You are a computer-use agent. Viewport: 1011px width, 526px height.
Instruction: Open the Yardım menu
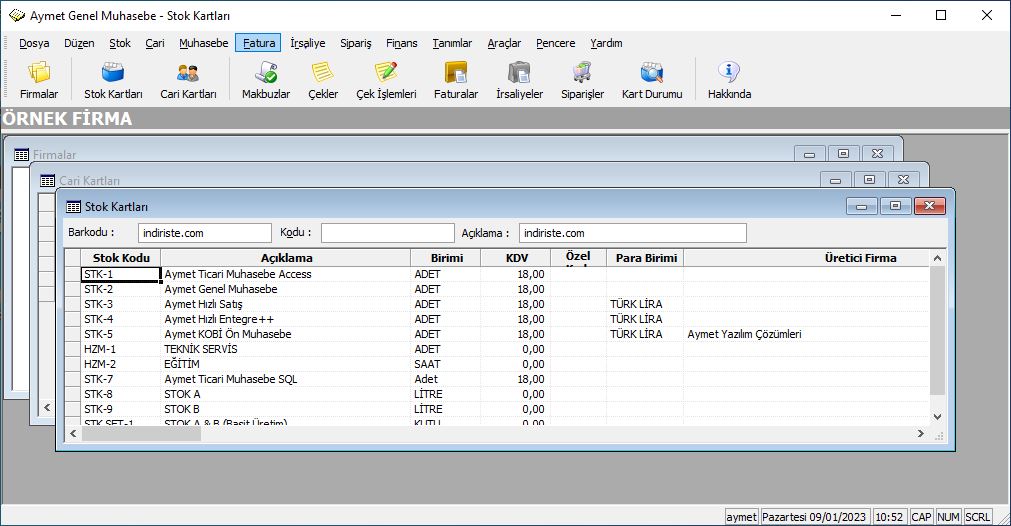point(606,43)
